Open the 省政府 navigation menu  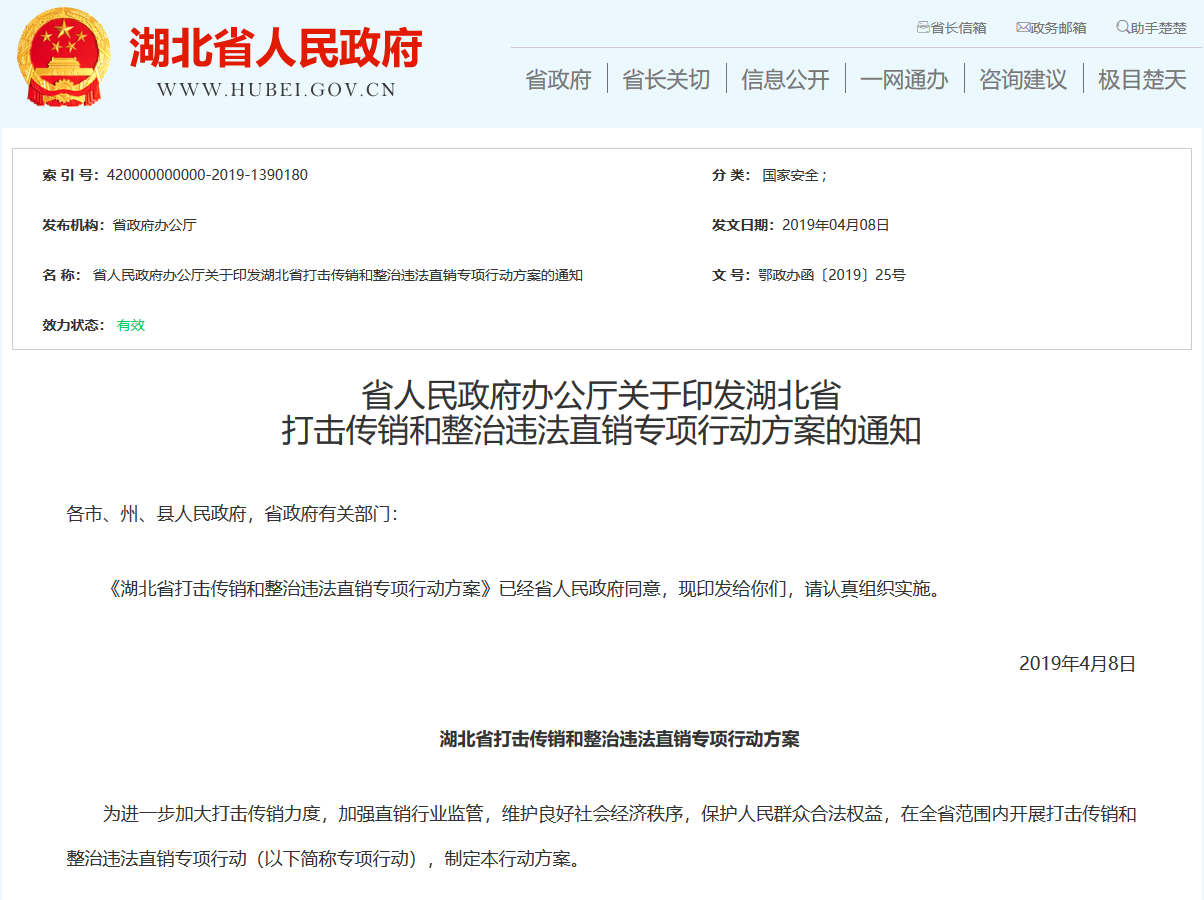click(557, 78)
